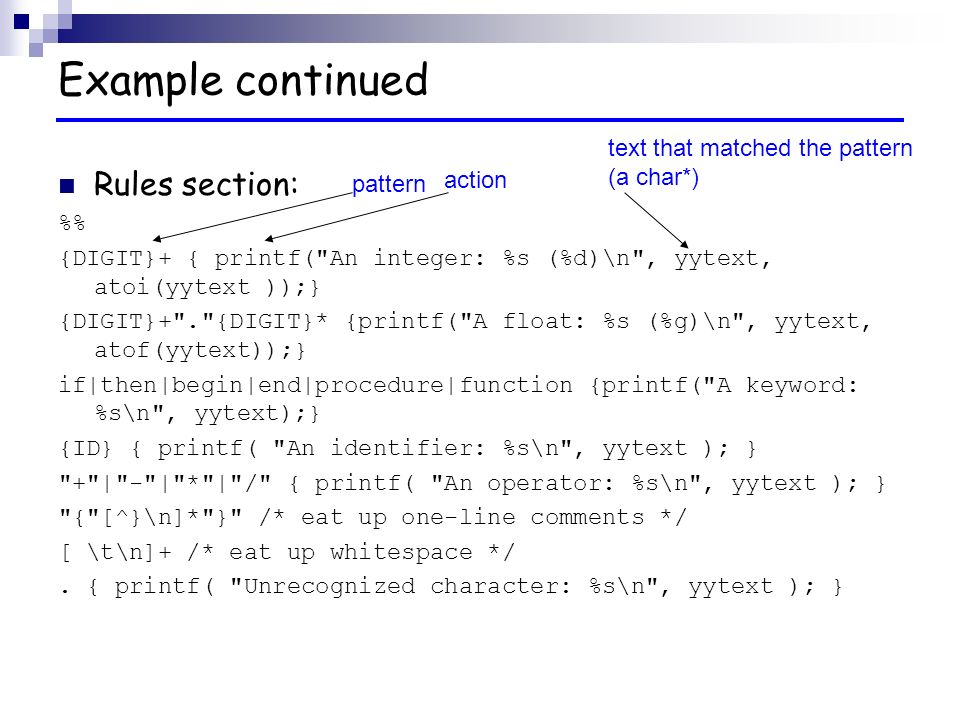960x720 pixels.
Task: Click the 'procedure' keyword in the pattern
Action: (x=379, y=385)
